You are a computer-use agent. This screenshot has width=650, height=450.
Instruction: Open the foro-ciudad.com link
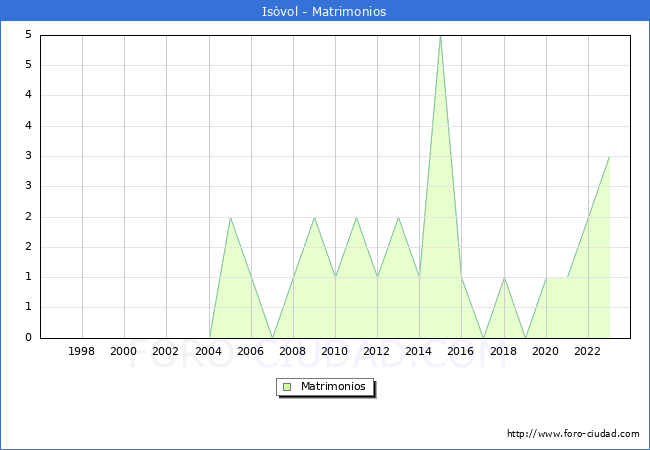tap(573, 434)
